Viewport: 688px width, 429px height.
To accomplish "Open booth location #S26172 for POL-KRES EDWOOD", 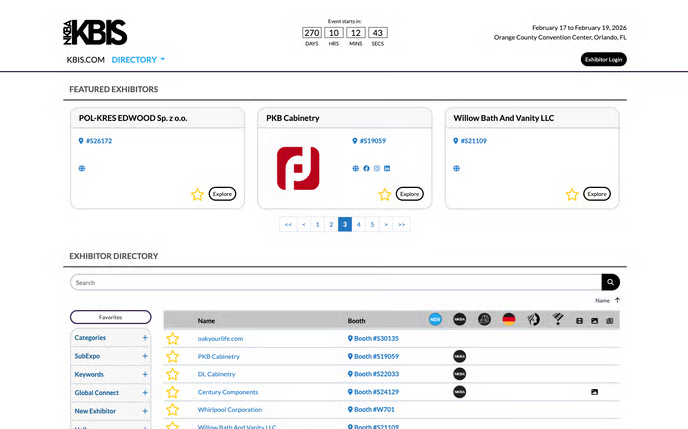I will click(95, 141).
